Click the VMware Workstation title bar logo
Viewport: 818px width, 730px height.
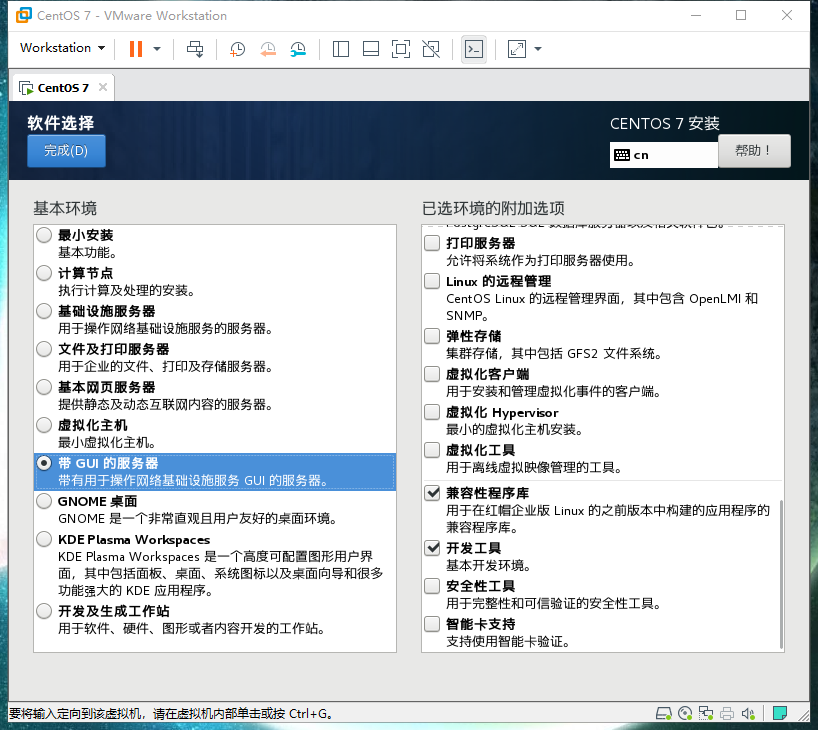[x=23, y=15]
